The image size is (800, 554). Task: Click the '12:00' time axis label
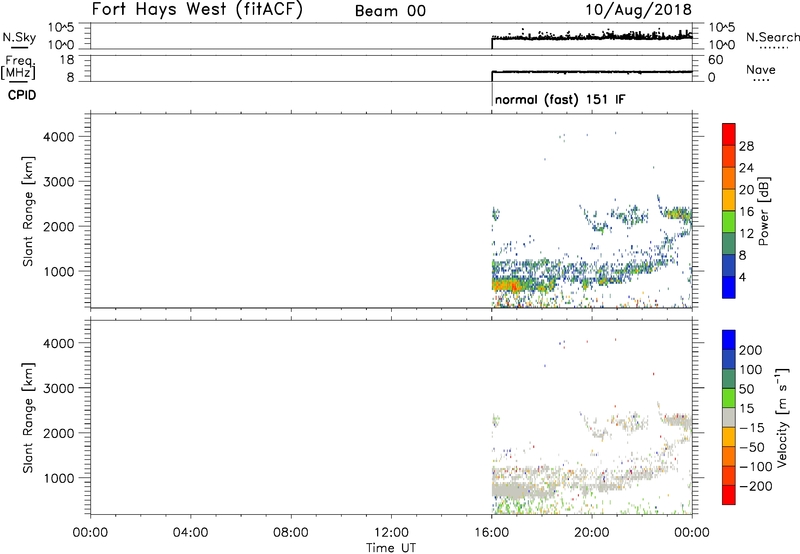point(391,533)
